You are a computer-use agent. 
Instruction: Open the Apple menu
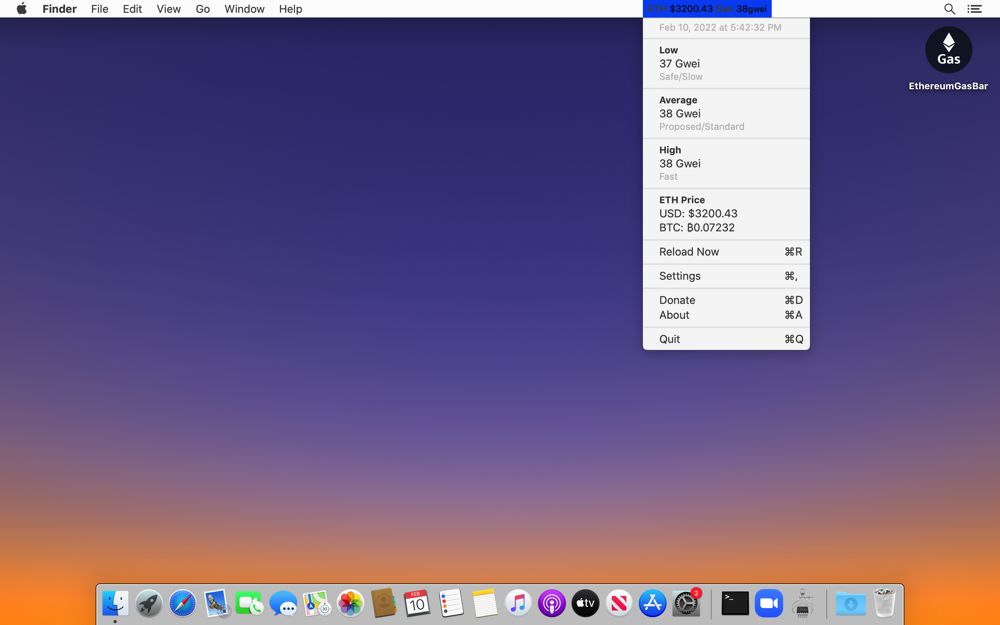click(22, 9)
